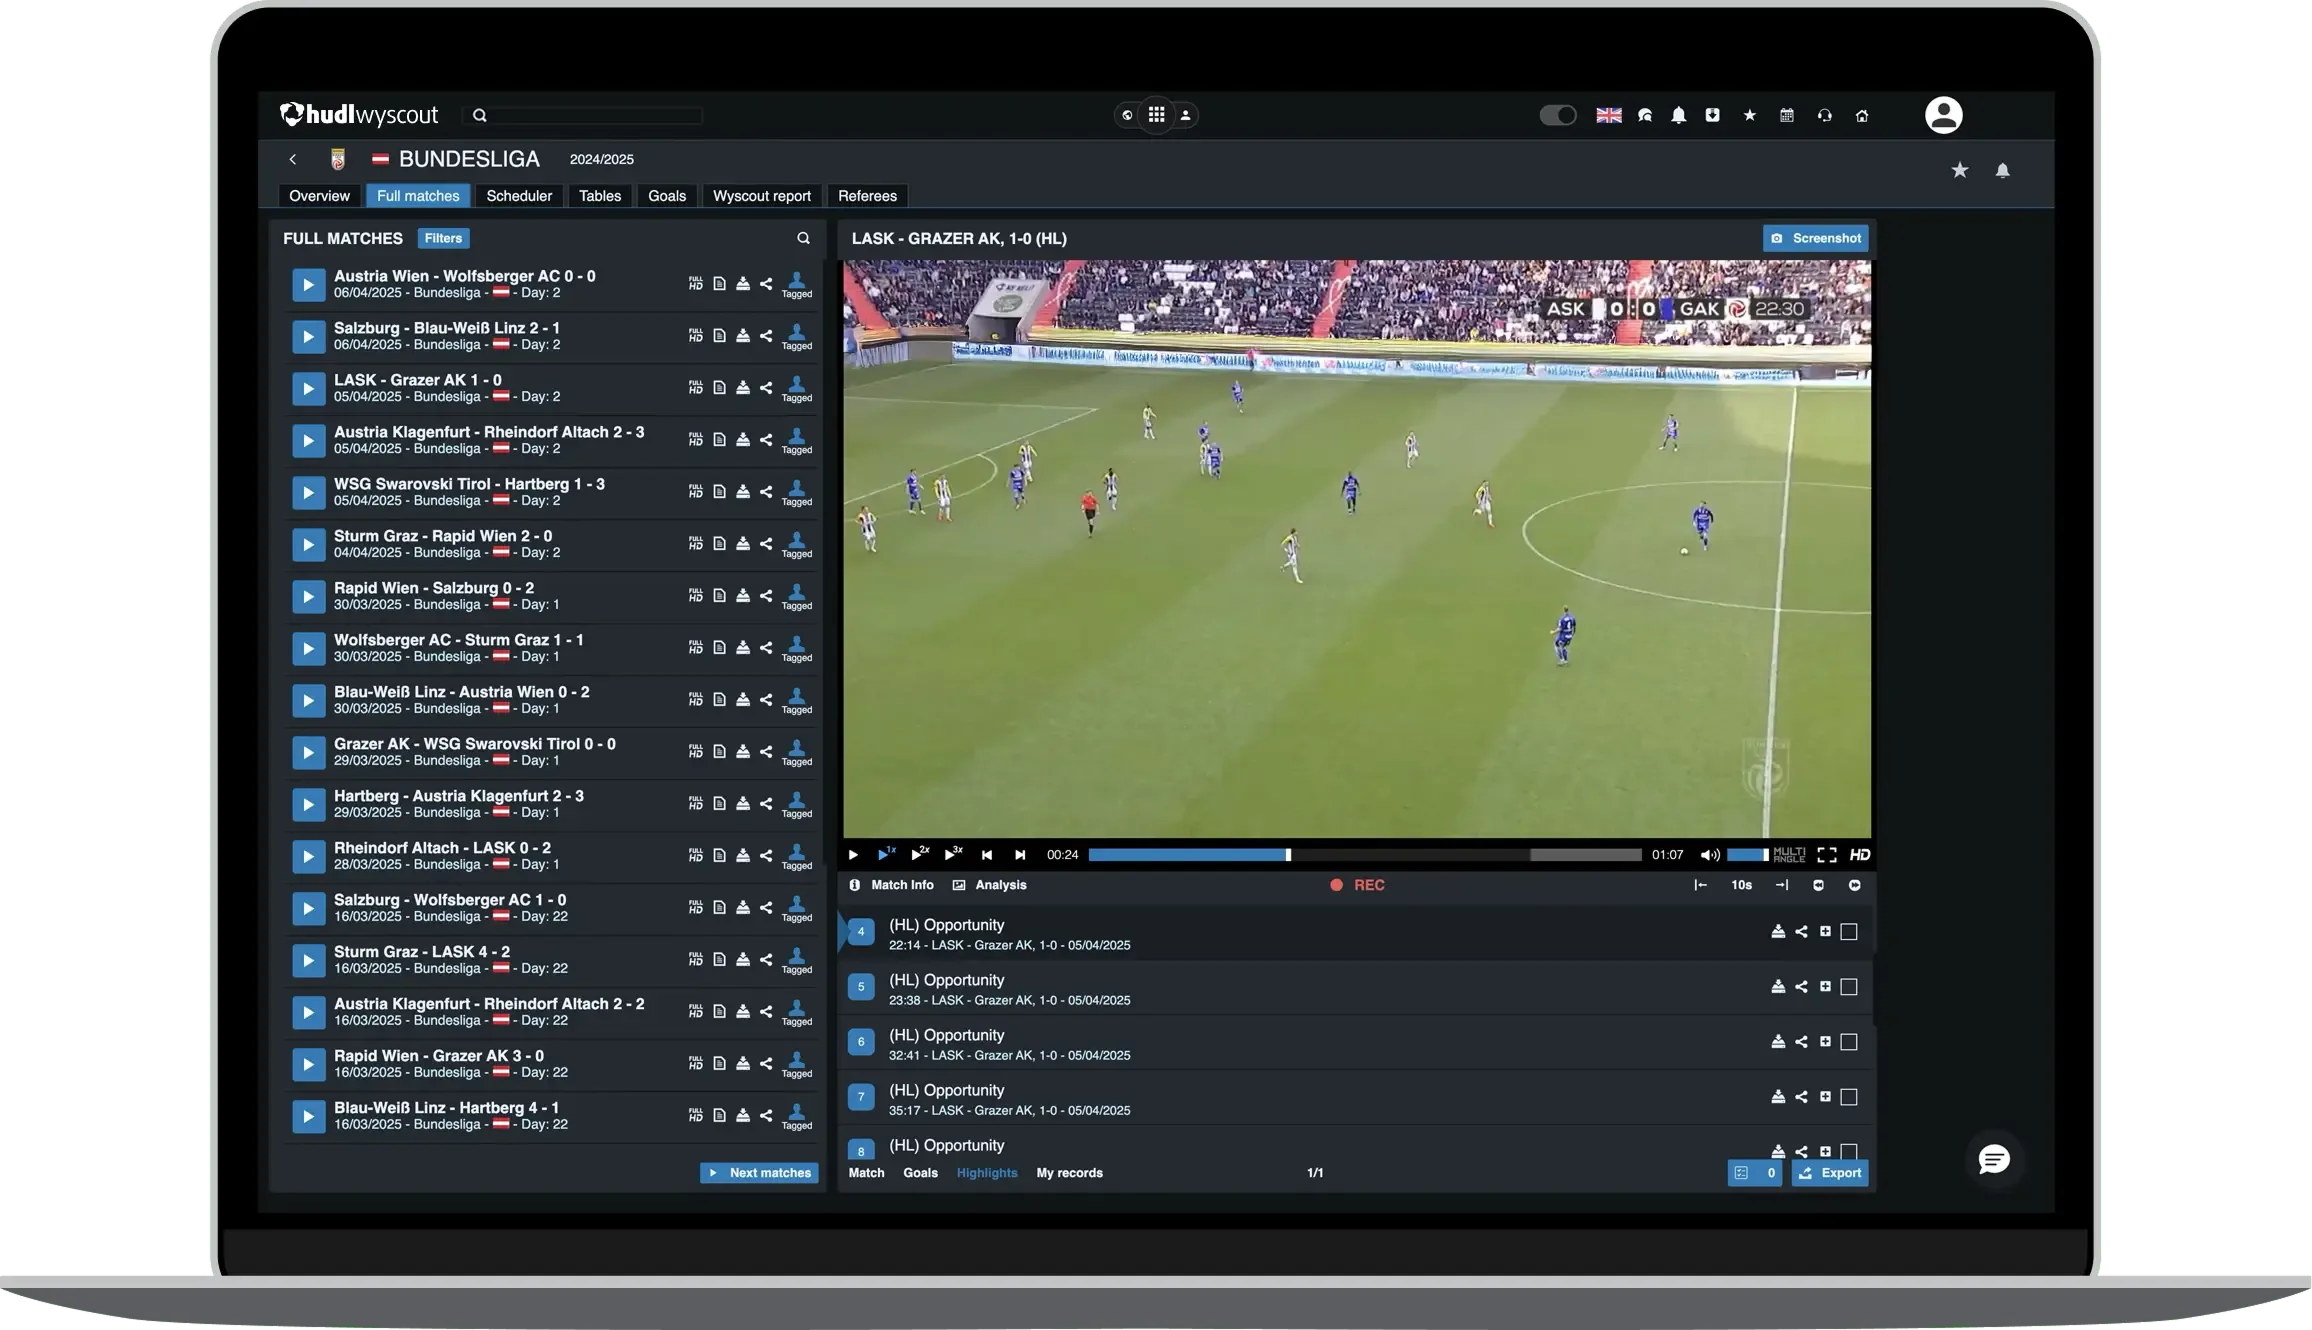Check the checkbox on highlight clip 4
The height and width of the screenshot is (1330, 2312).
pos(1850,931)
